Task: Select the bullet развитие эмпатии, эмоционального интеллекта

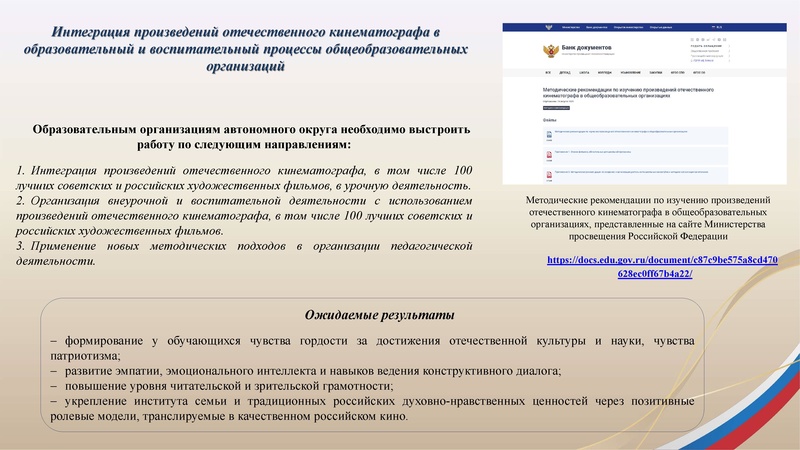Action: [x=306, y=371]
